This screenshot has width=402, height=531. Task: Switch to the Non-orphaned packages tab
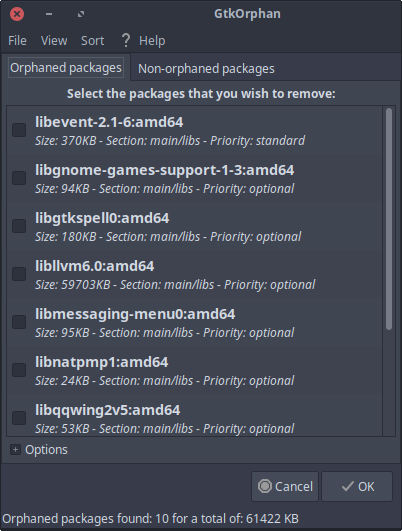(206, 69)
